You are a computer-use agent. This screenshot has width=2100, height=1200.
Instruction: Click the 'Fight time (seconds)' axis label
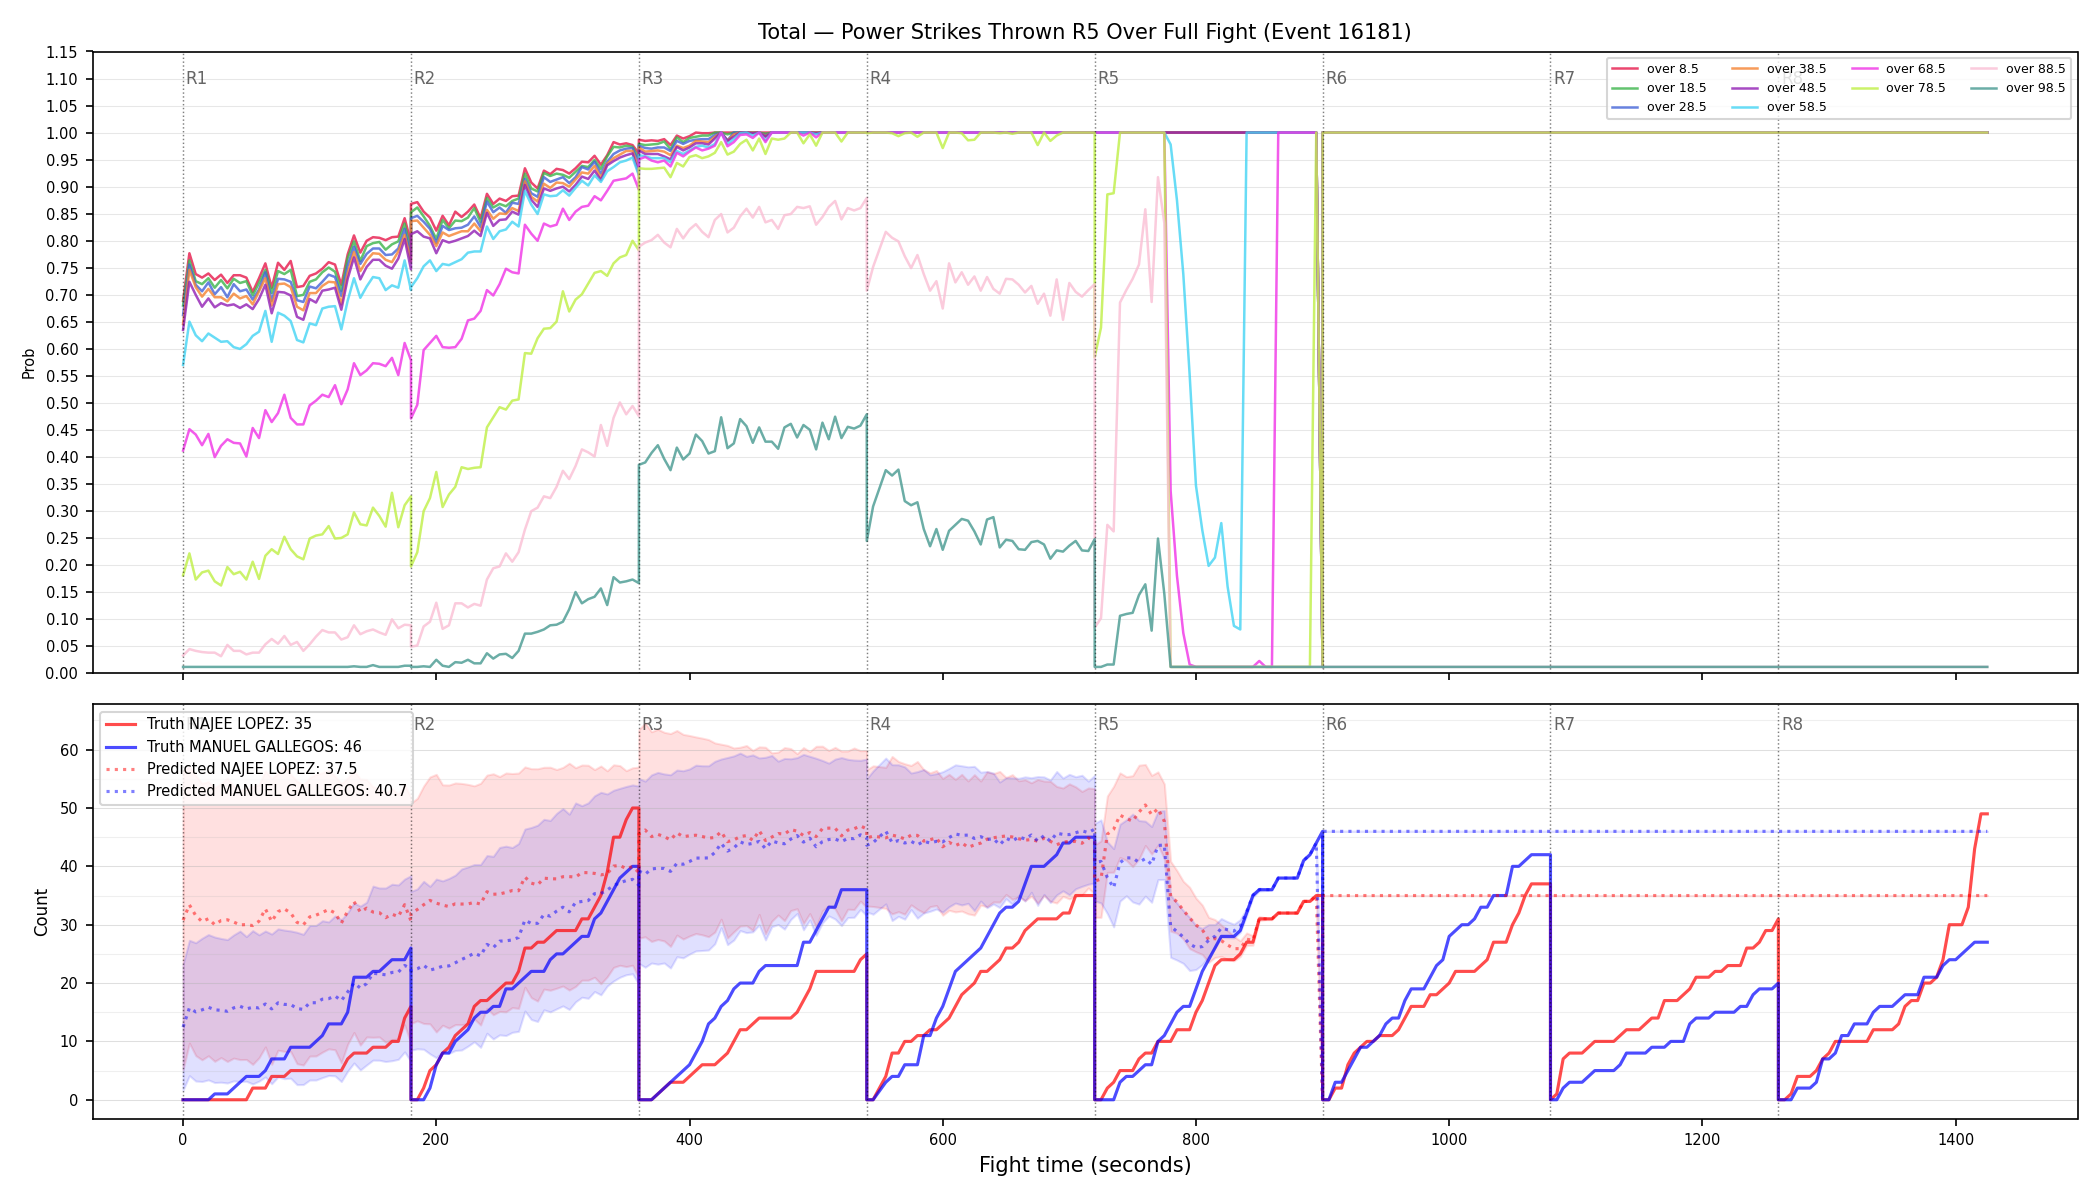[1085, 1165]
